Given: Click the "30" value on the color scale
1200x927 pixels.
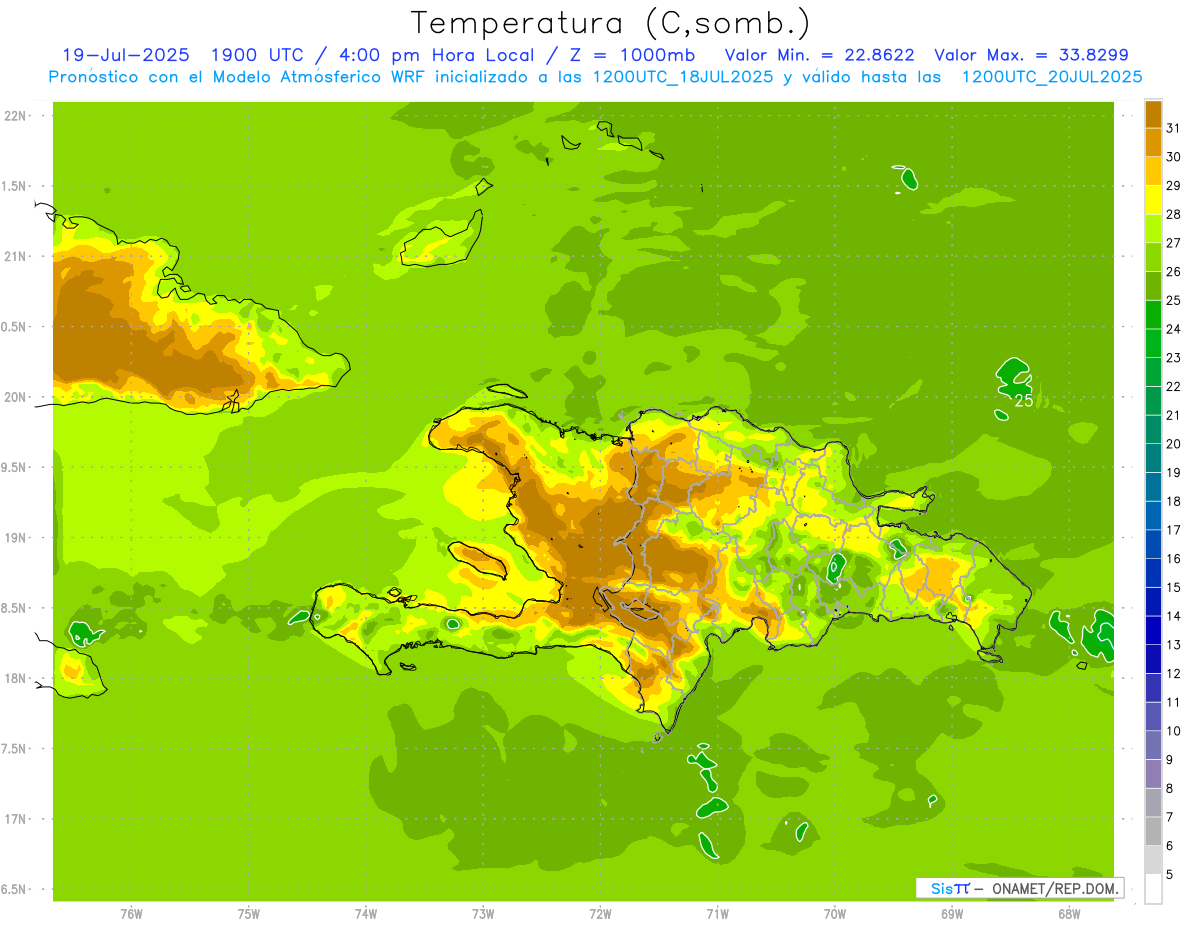Looking at the screenshot, I should (1173, 157).
